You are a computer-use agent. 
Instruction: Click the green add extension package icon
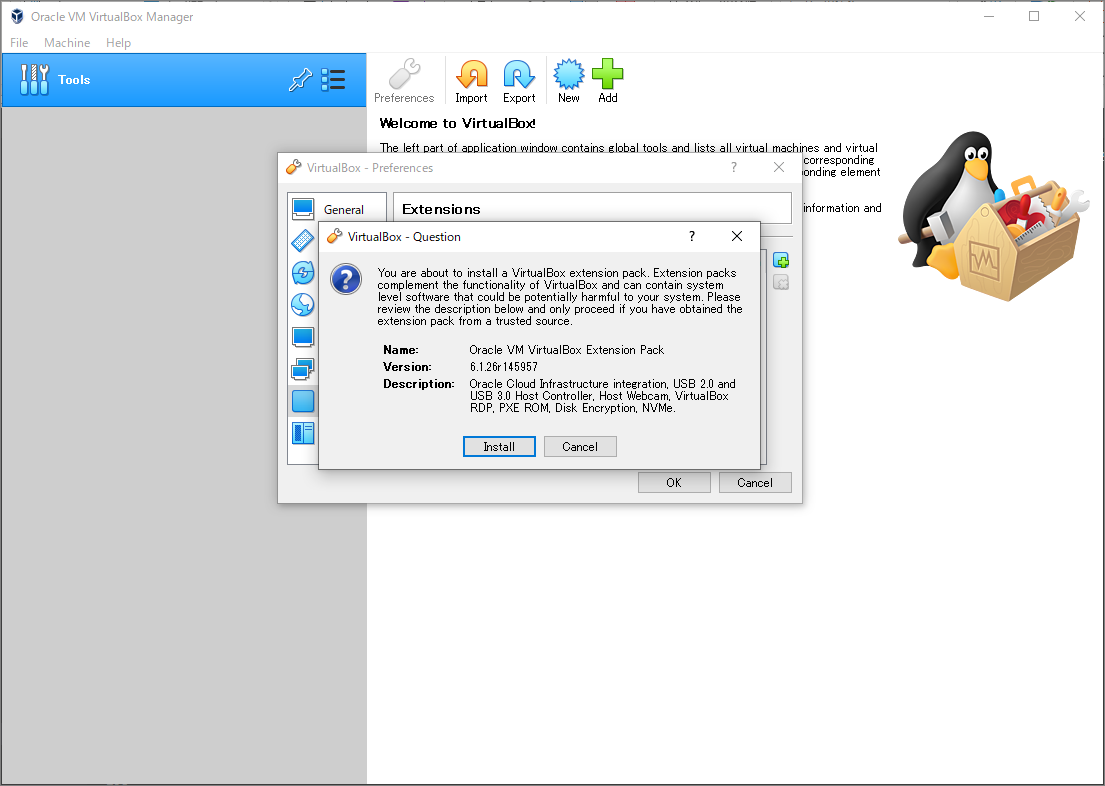point(781,260)
